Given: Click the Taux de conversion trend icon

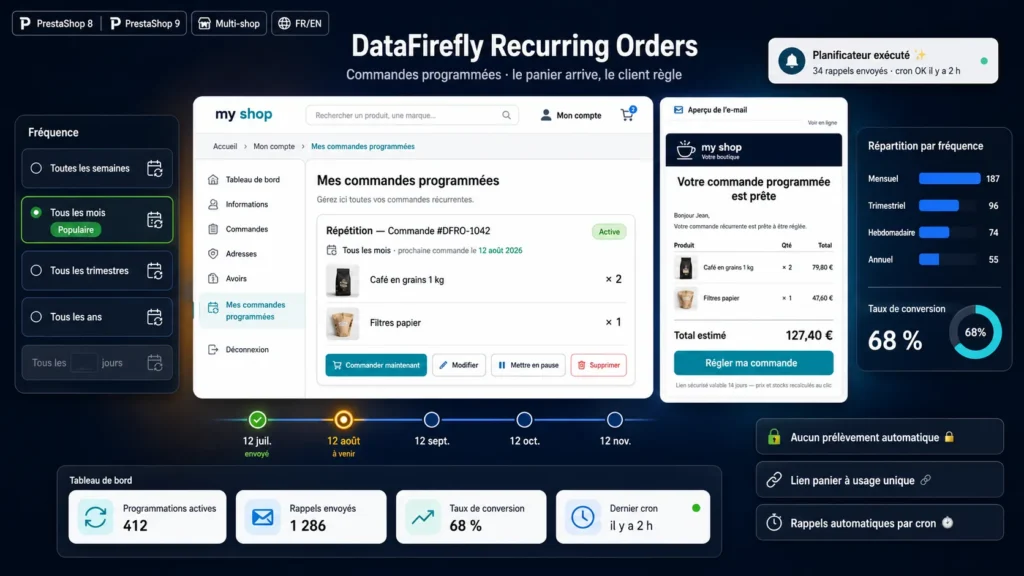Looking at the screenshot, I should coord(423,517).
